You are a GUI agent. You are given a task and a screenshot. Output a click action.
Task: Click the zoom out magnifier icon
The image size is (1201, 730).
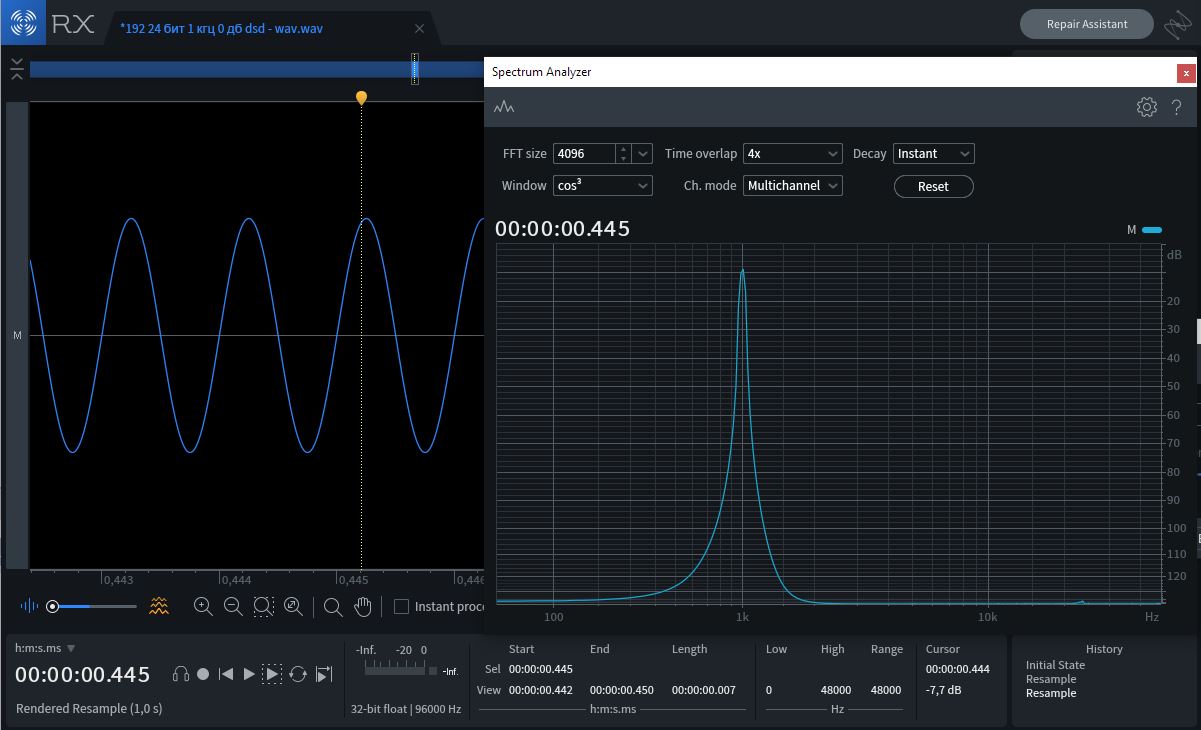click(233, 606)
